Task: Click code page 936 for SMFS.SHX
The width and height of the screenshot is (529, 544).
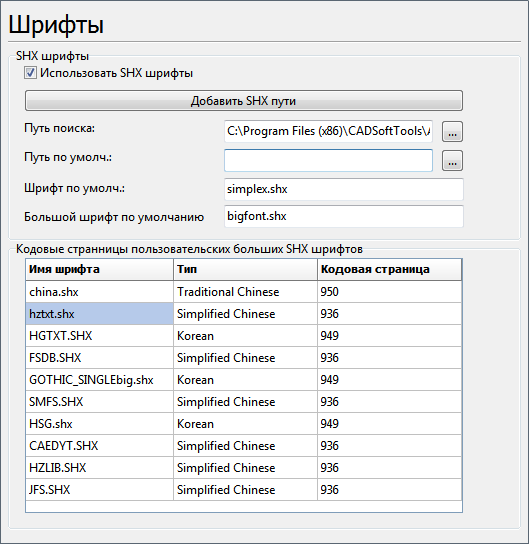Action: [390, 402]
